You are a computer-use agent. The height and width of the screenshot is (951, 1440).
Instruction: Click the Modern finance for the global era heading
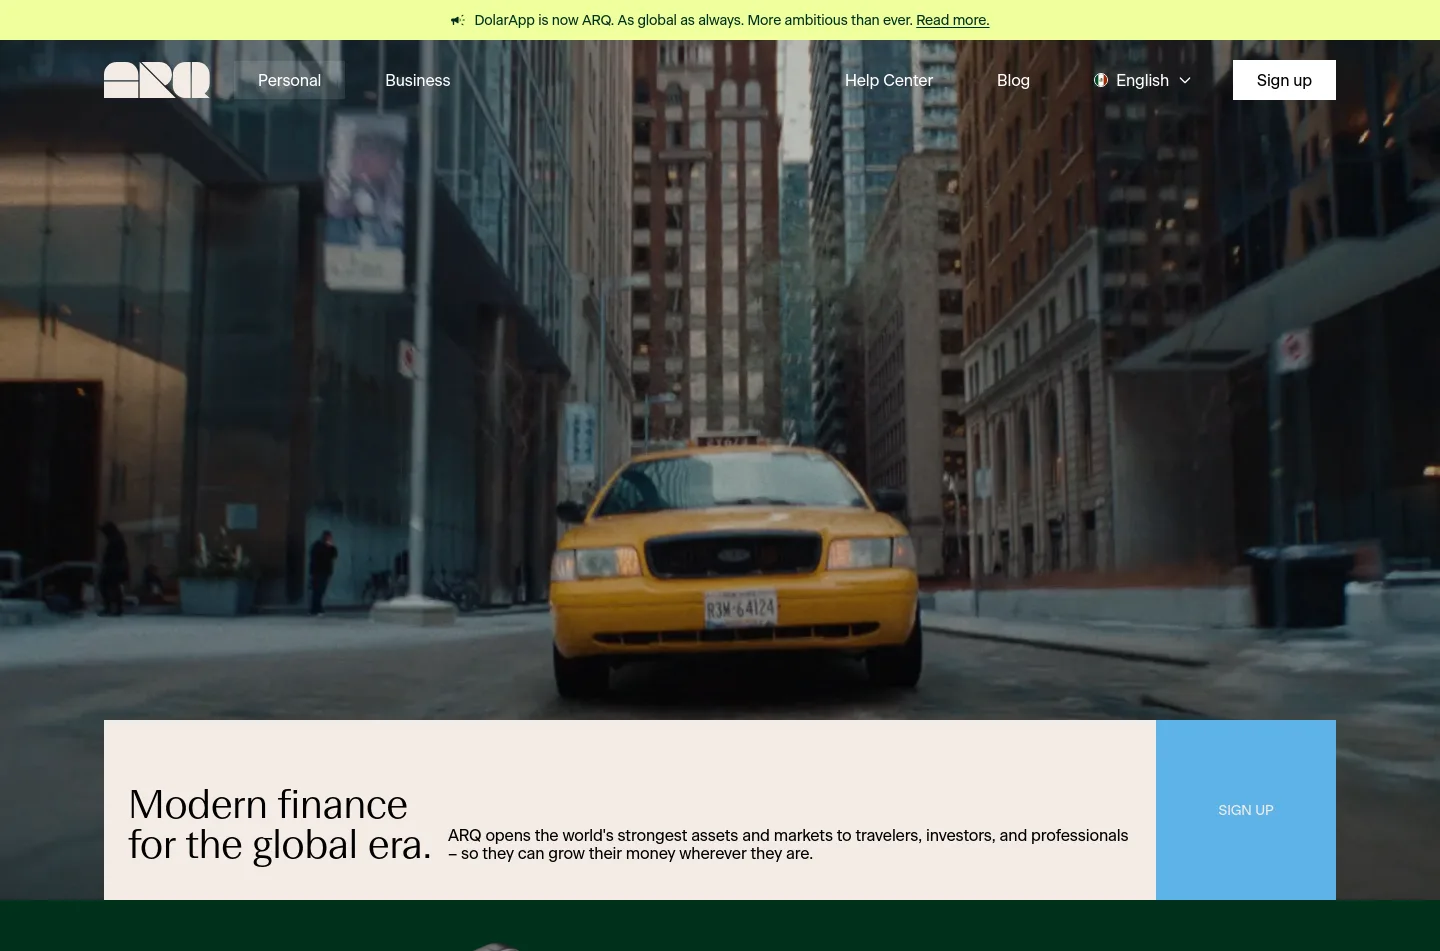280,825
